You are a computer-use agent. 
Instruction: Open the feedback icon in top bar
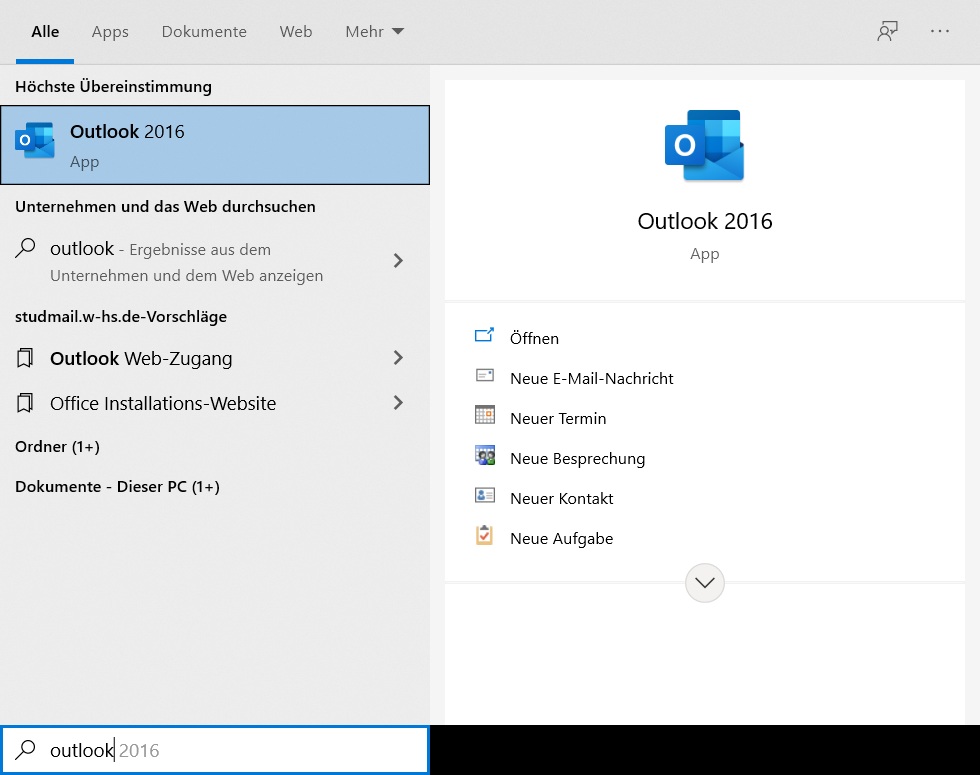click(886, 32)
